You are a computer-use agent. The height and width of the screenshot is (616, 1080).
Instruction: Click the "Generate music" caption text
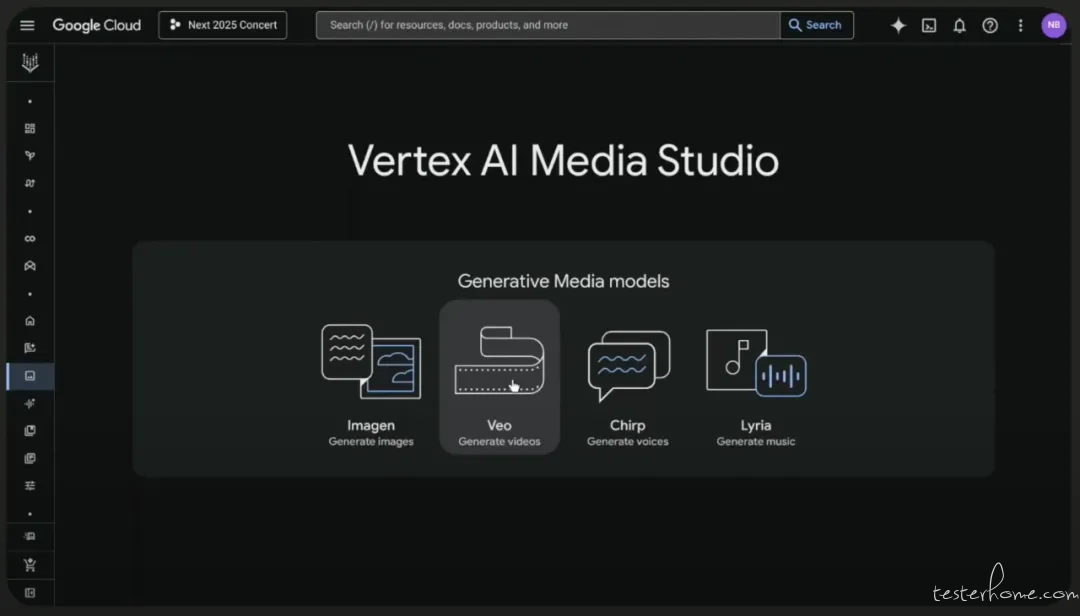[x=756, y=442]
